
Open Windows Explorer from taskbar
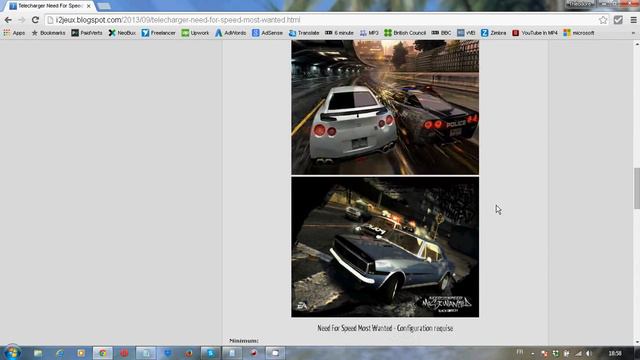[38, 353]
